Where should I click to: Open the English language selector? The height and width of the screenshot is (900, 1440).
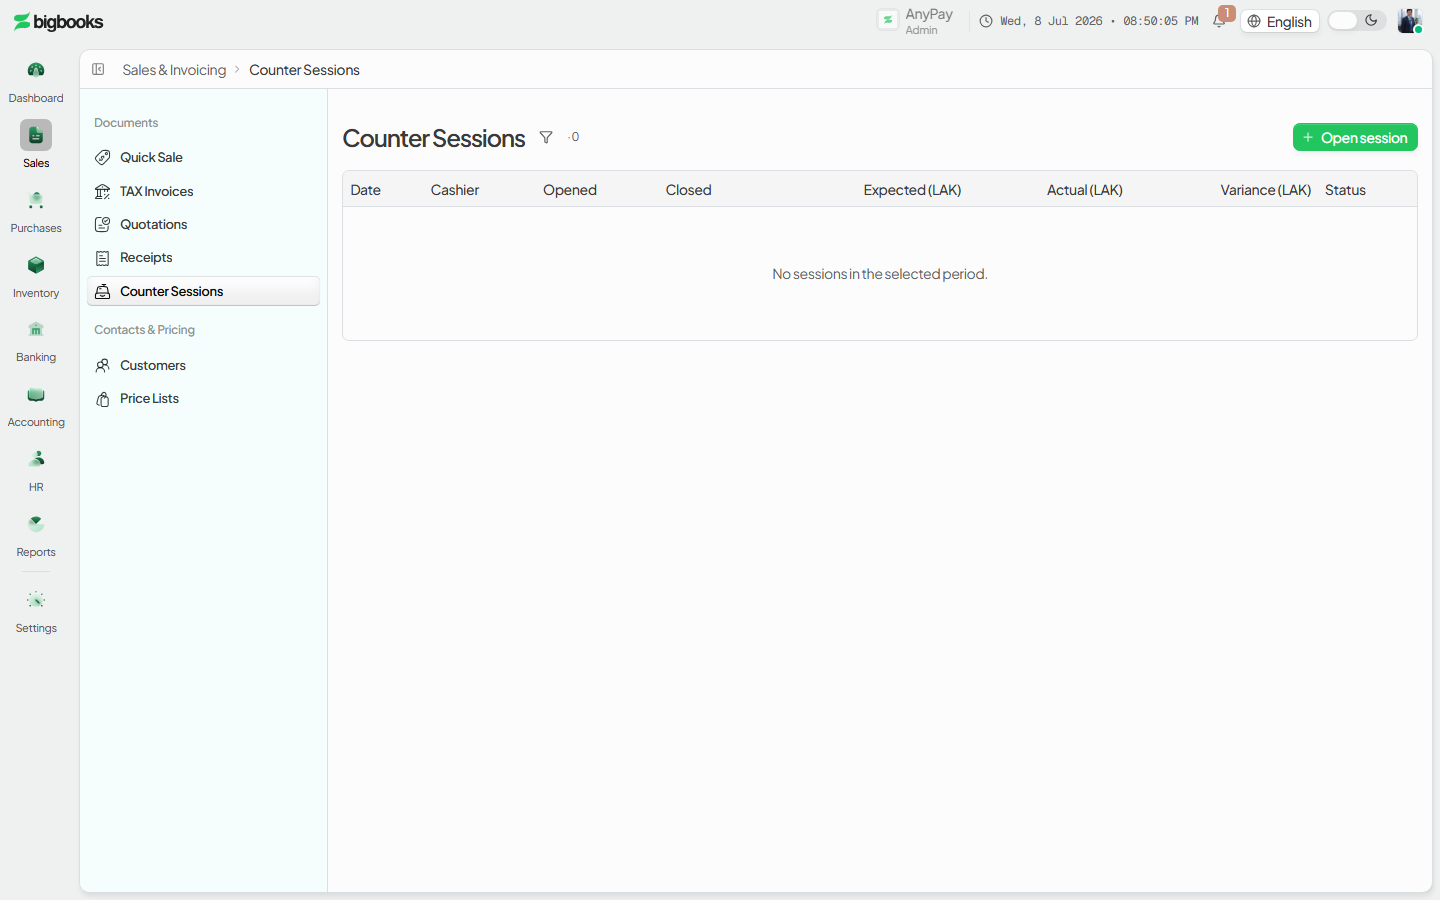click(1280, 21)
